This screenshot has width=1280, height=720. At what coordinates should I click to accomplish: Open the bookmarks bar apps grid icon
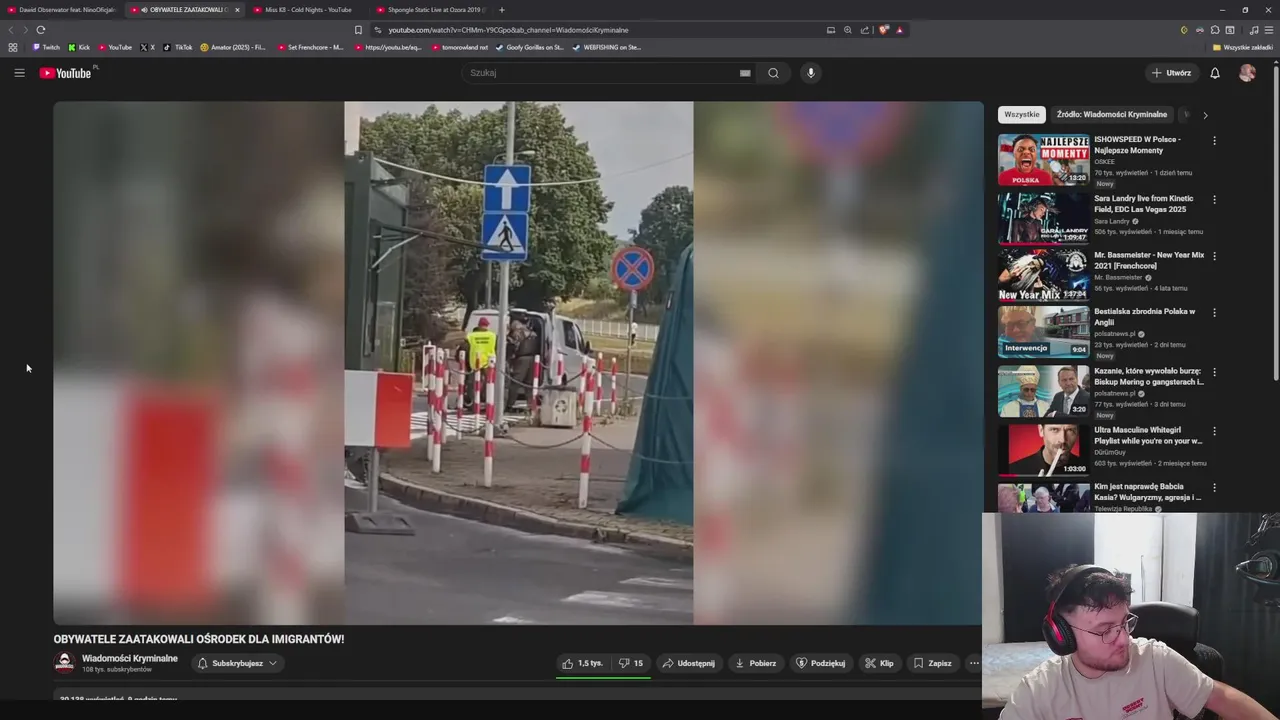click(12, 47)
